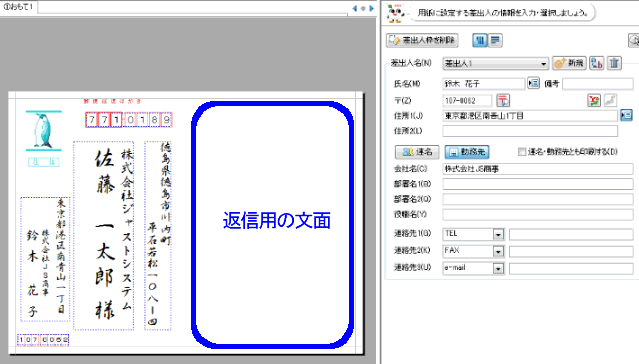Click the blue icon beside 住所1 field

[626, 115]
